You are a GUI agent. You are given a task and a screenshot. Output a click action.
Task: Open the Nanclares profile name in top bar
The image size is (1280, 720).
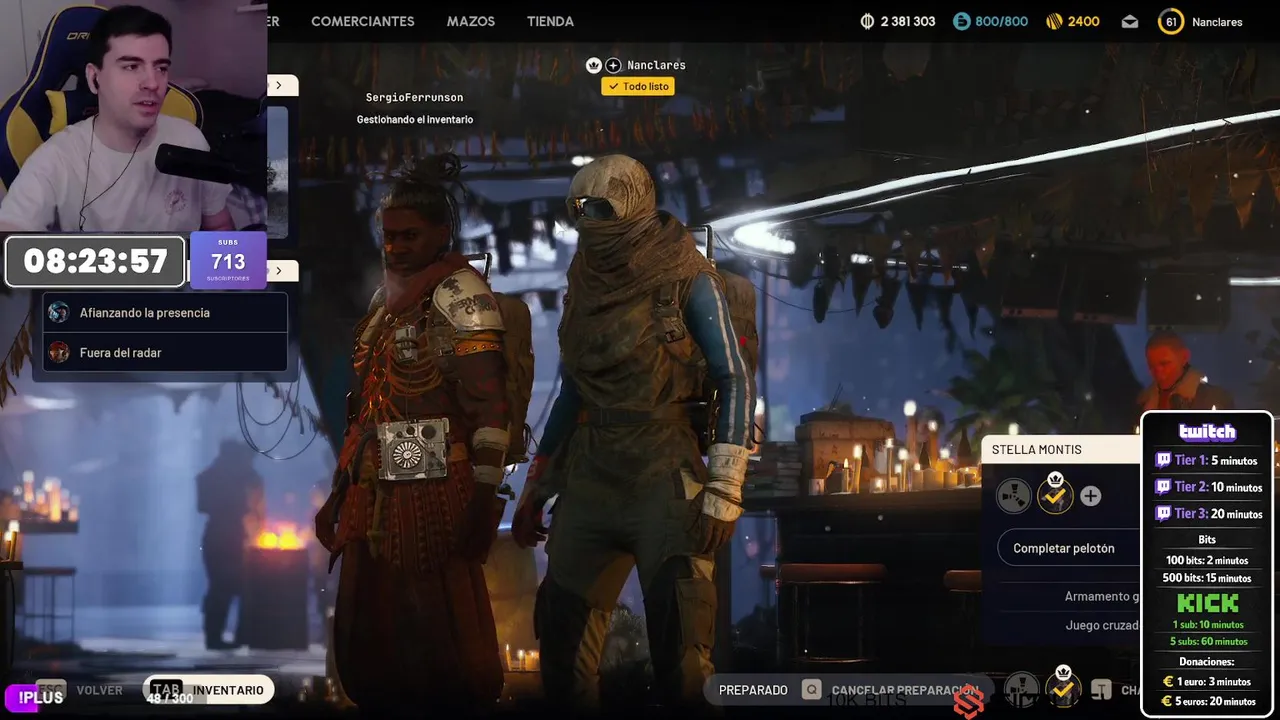tap(1217, 22)
